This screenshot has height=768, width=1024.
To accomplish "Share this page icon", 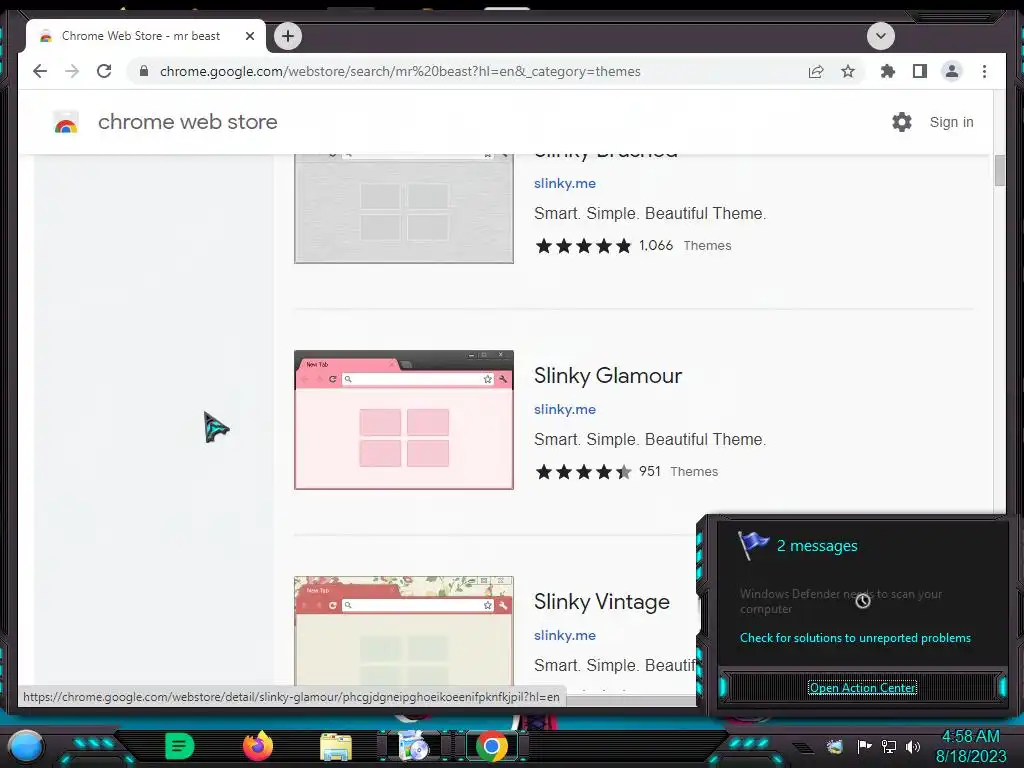I will [x=816, y=71].
